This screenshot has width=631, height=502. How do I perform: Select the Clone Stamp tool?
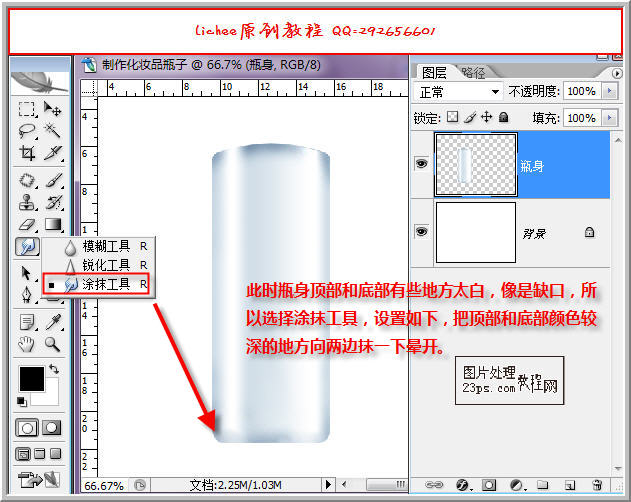tap(27, 202)
